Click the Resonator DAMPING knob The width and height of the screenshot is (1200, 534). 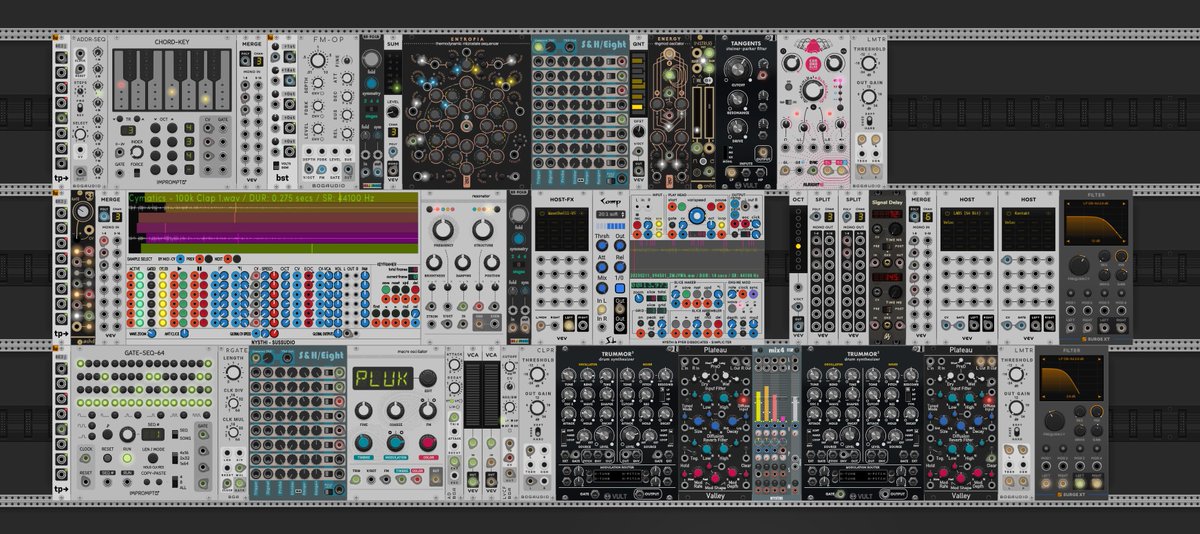point(463,262)
